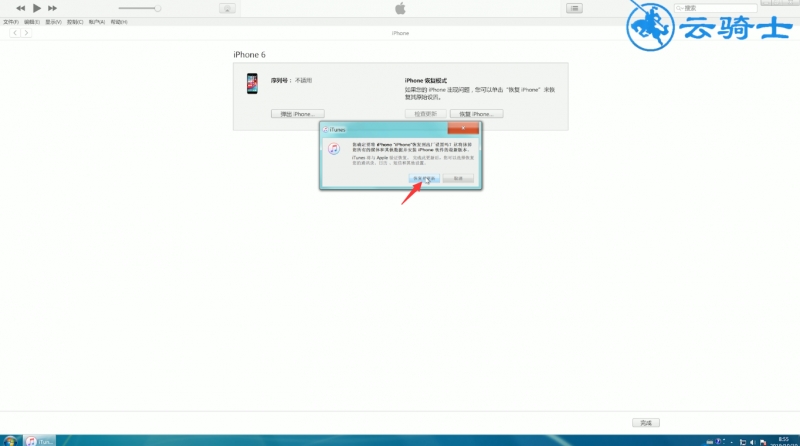Click the network tray icon
This screenshot has height=446, width=800.
[743, 442]
